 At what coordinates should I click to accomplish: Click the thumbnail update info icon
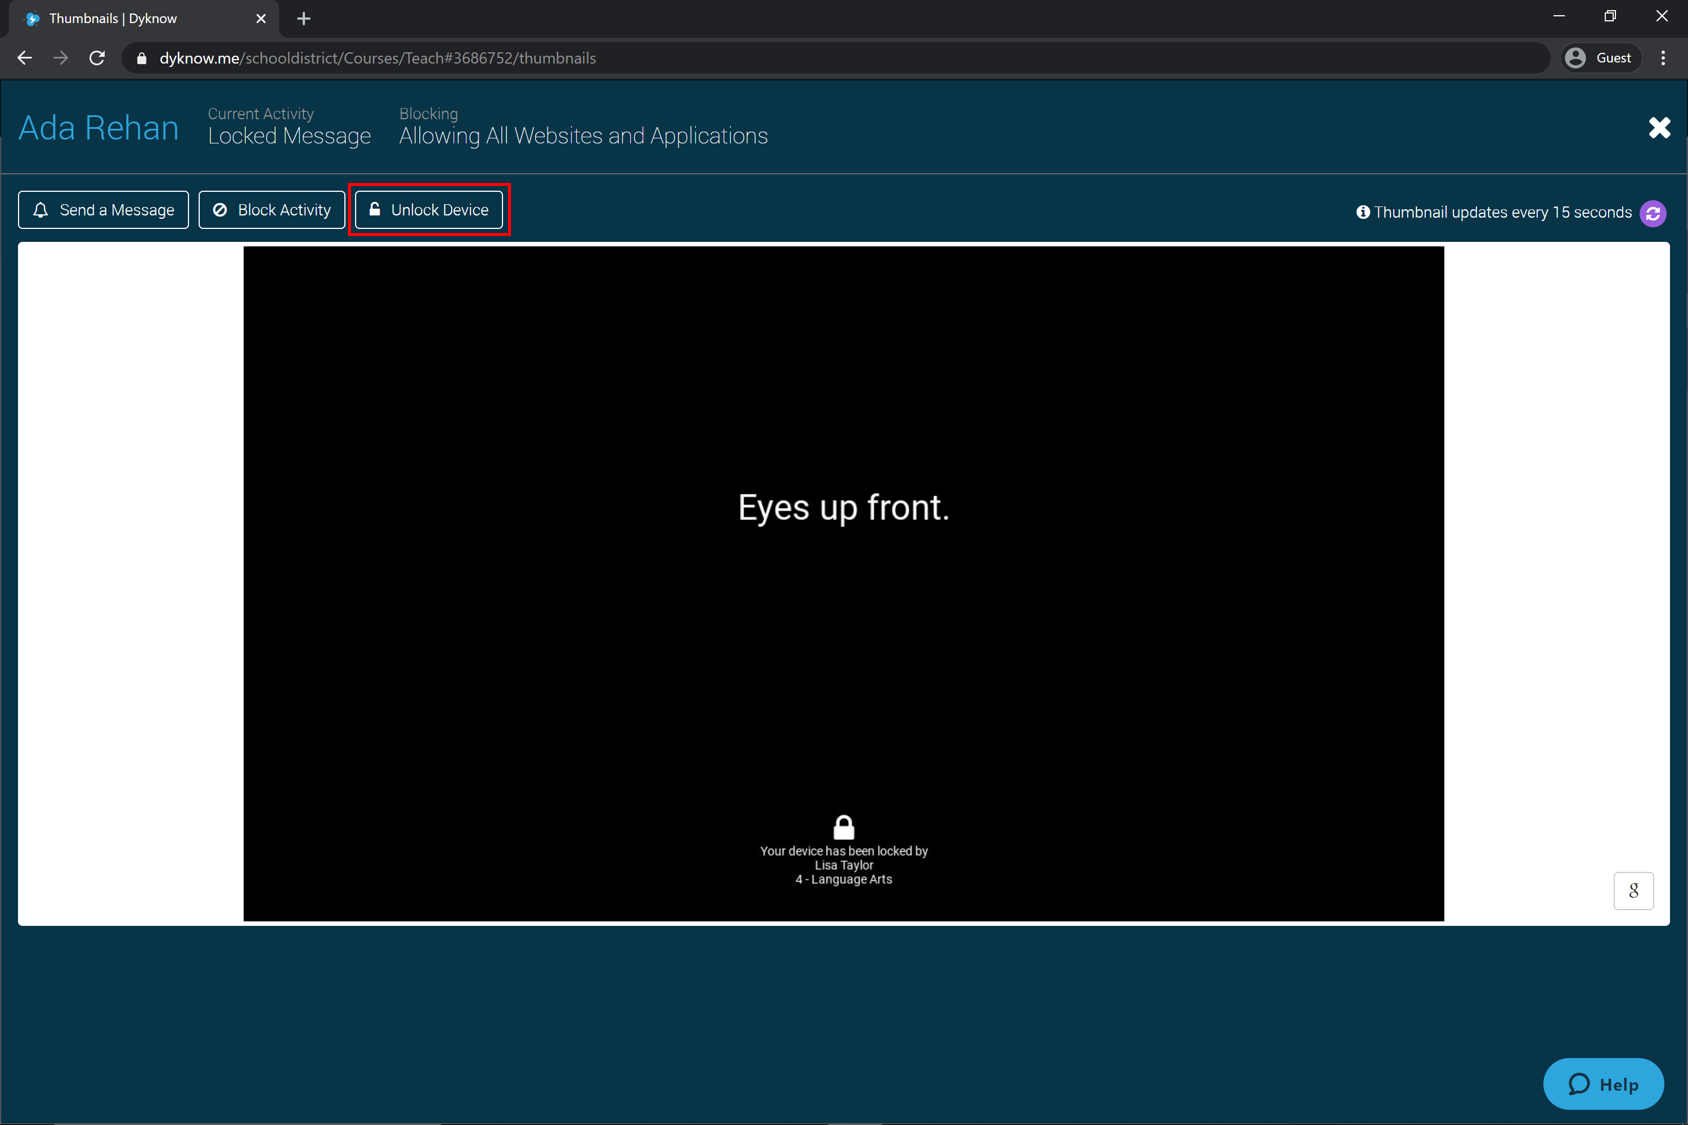tap(1362, 212)
